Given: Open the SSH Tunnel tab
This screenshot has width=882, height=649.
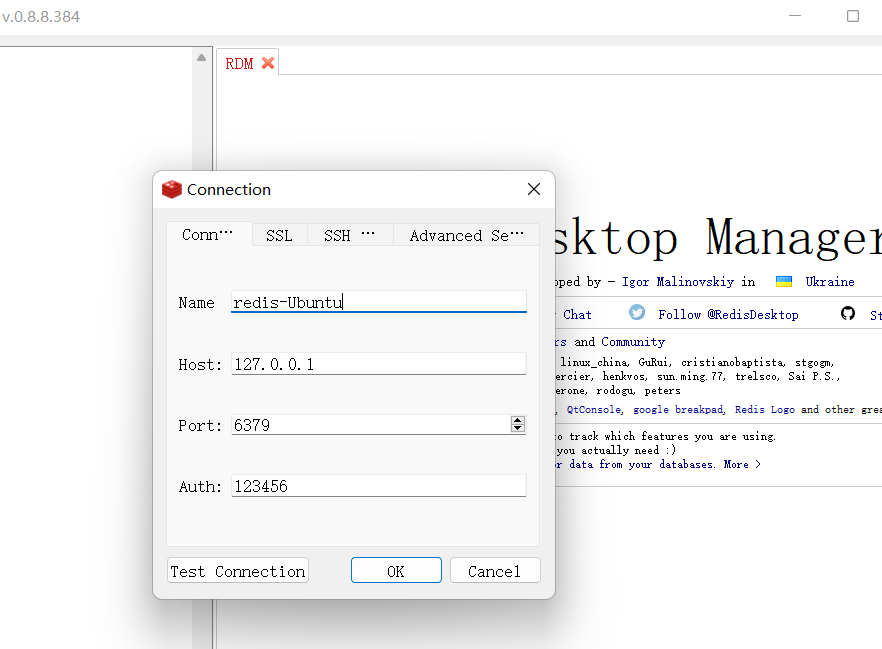Looking at the screenshot, I should coord(349,235).
